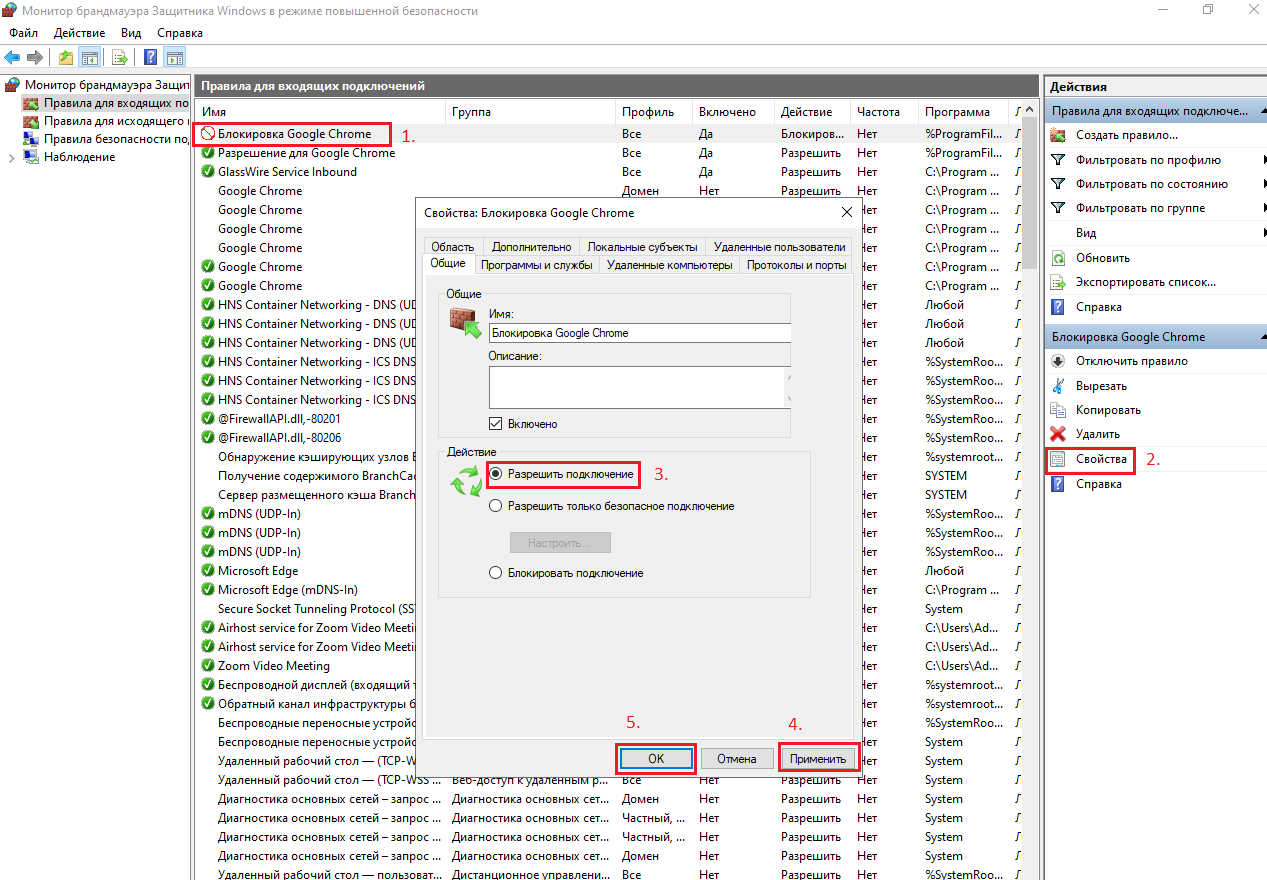Click the Описание text area
Image resolution: width=1267 pixels, height=880 pixels.
click(640, 386)
